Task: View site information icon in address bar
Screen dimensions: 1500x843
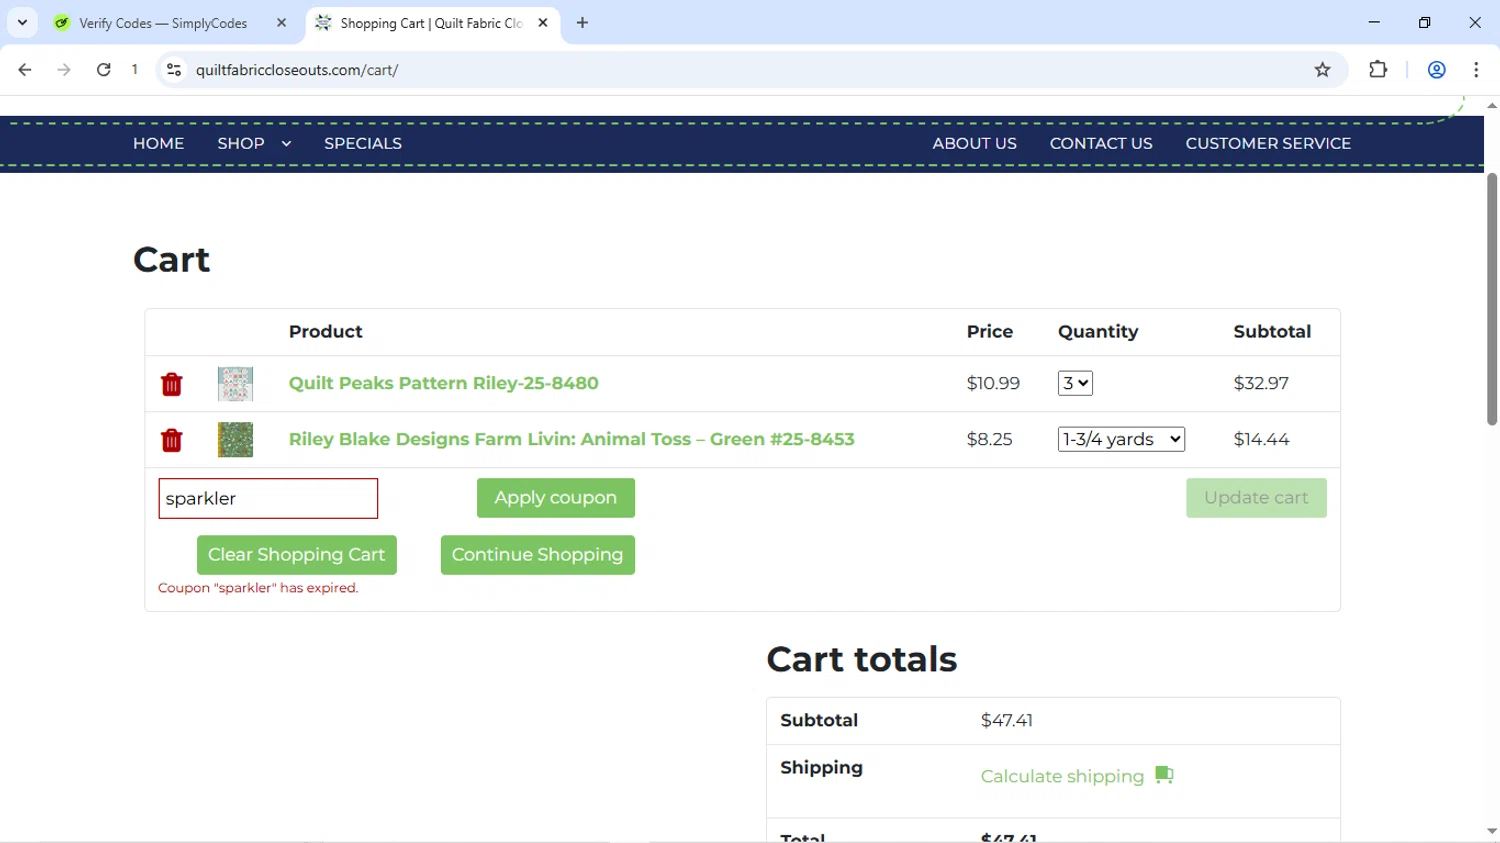Action: pos(174,70)
